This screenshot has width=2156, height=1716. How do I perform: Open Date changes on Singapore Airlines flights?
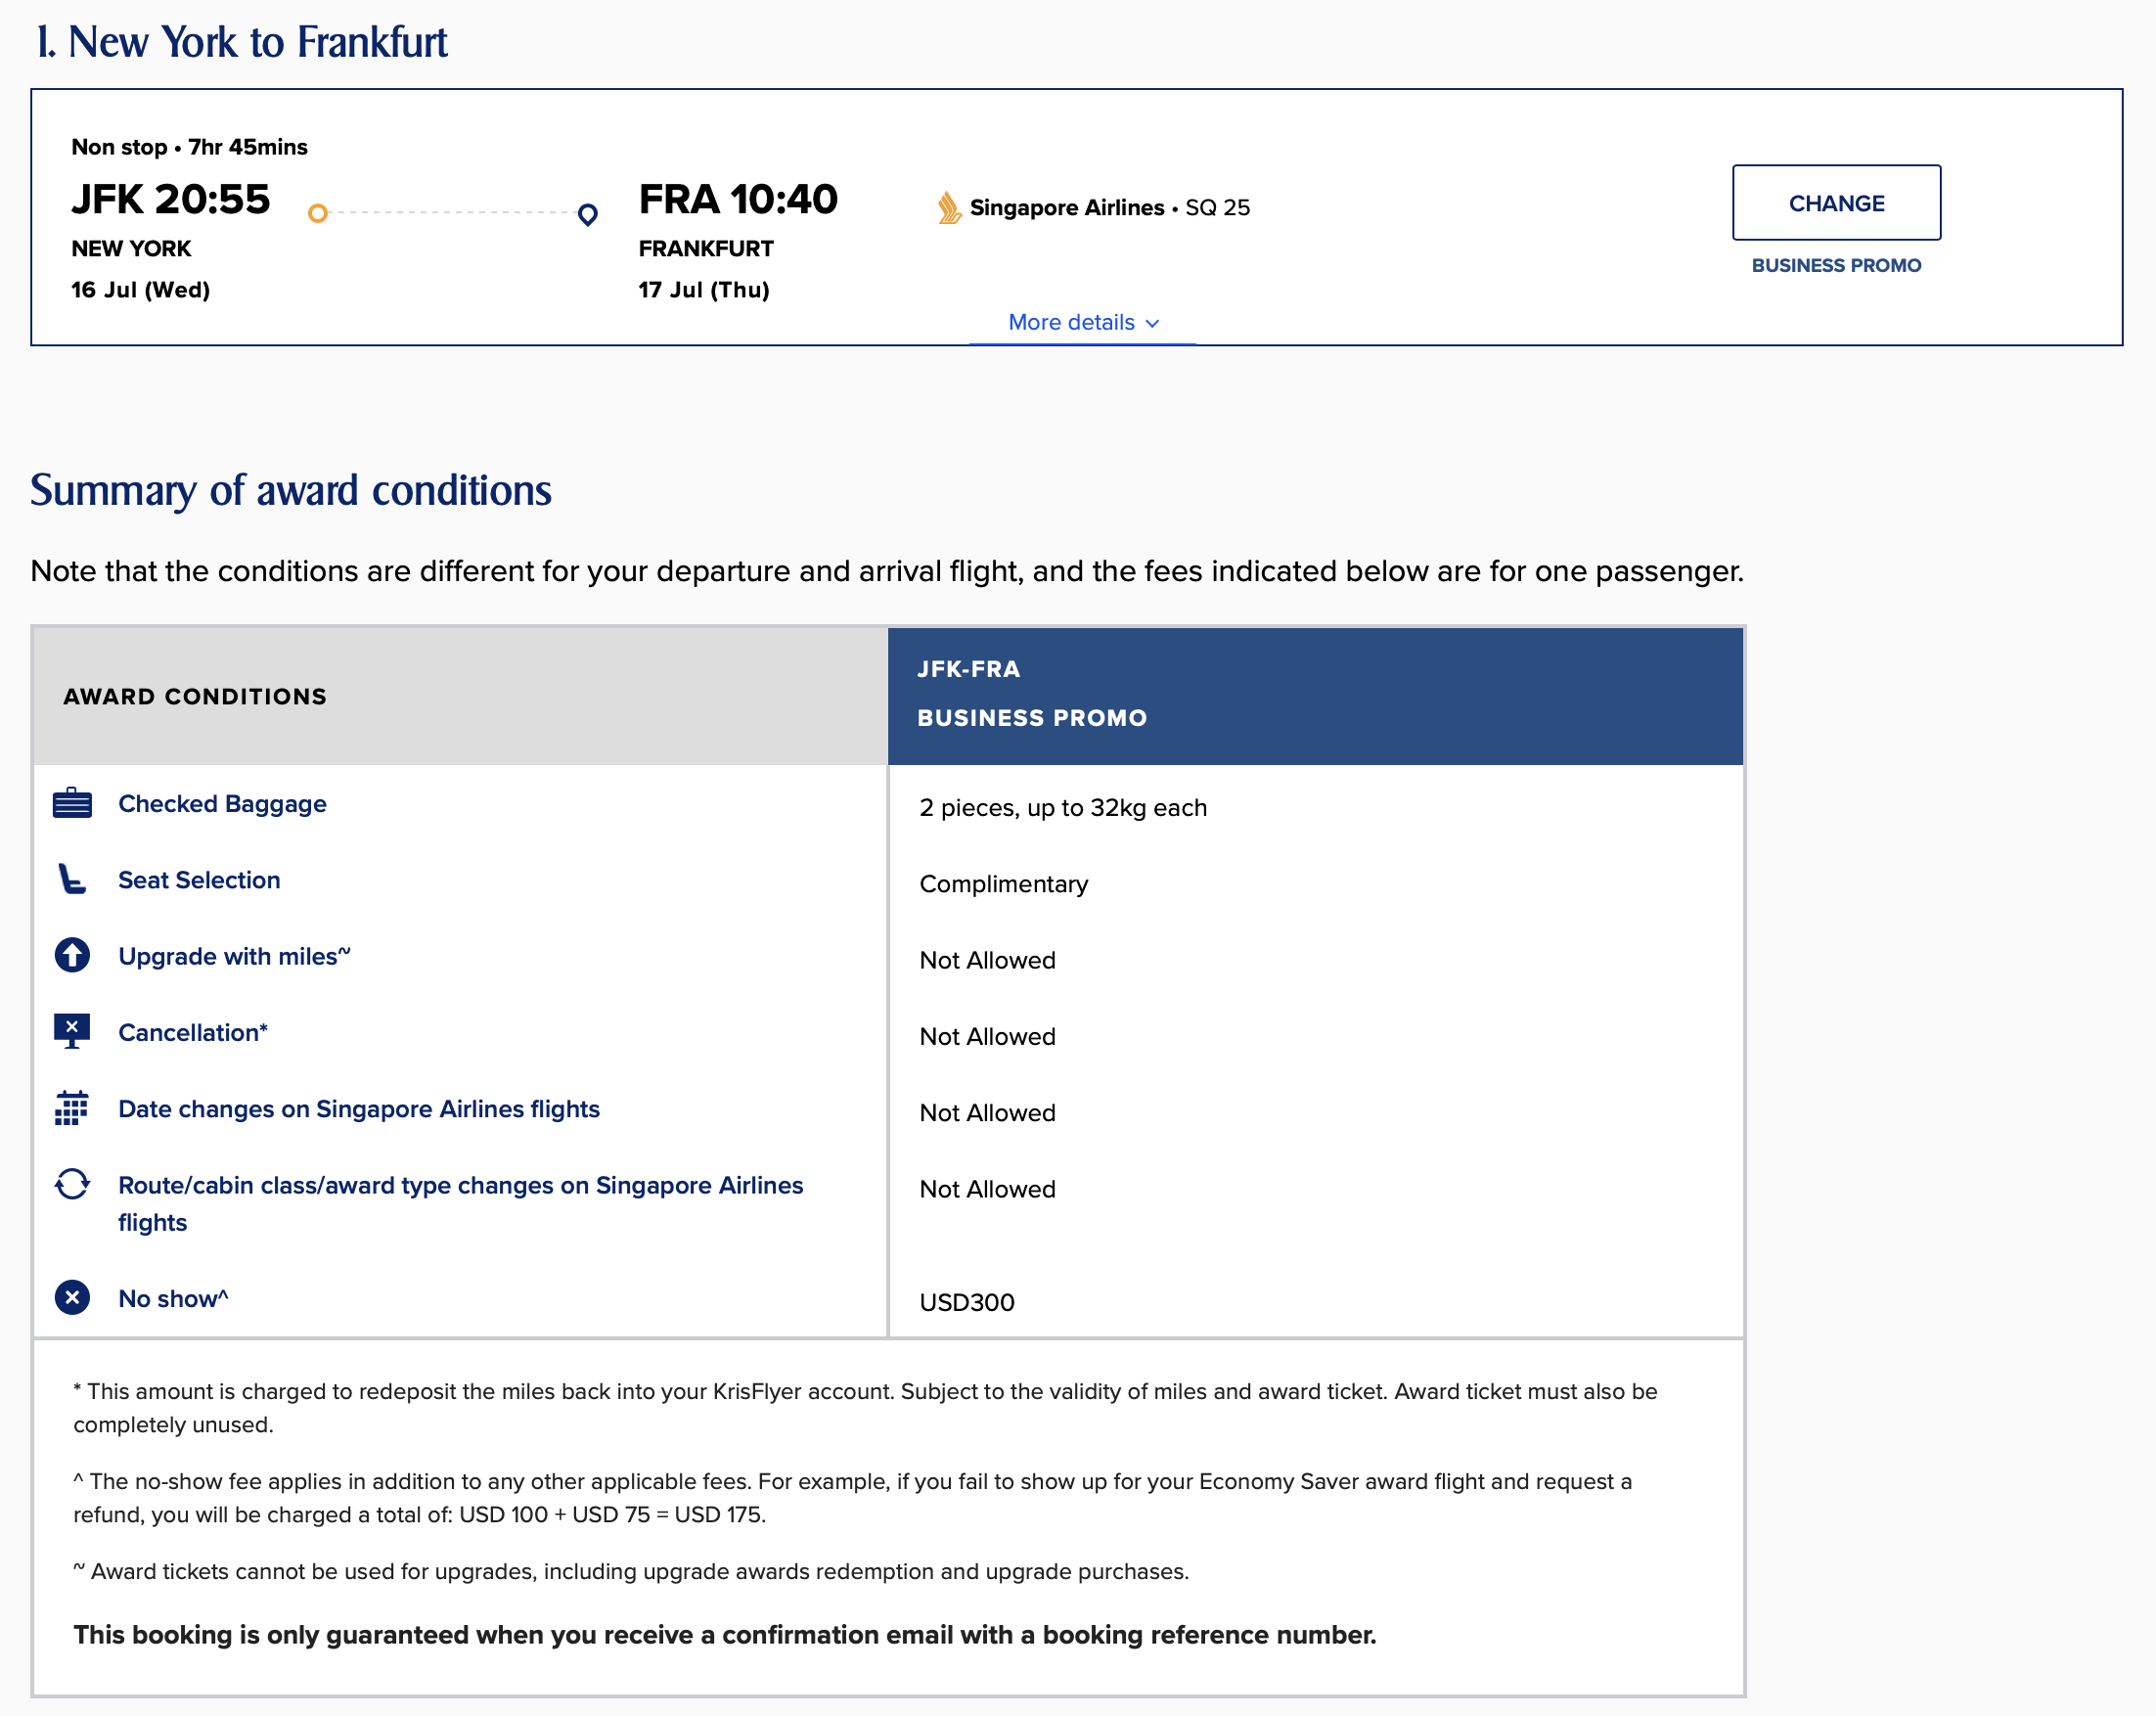pyautogui.click(x=359, y=1109)
